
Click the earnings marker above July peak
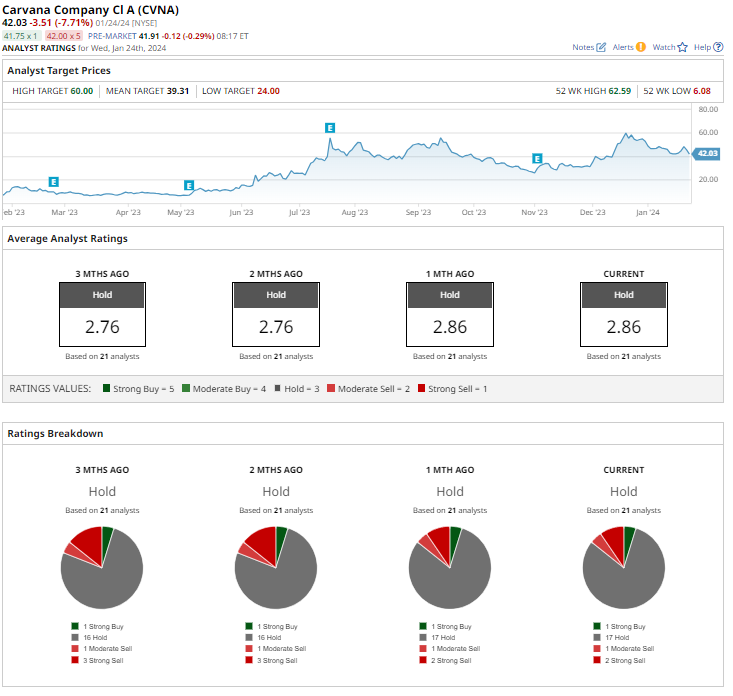point(330,128)
